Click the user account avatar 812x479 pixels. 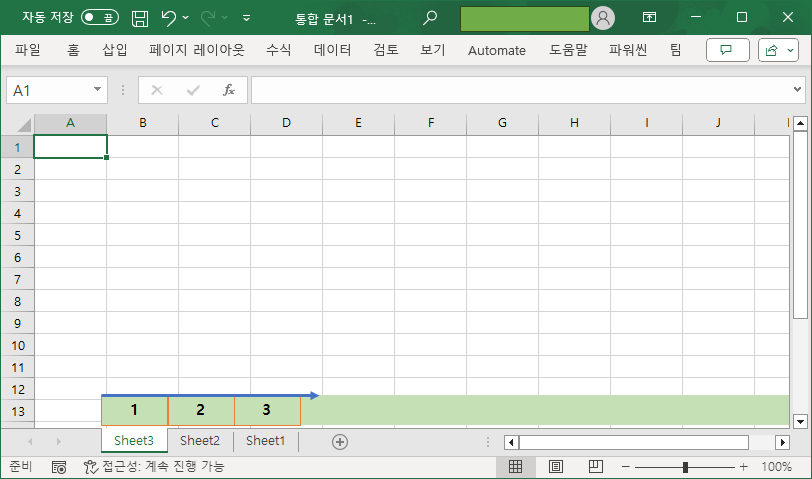pyautogui.click(x=603, y=18)
